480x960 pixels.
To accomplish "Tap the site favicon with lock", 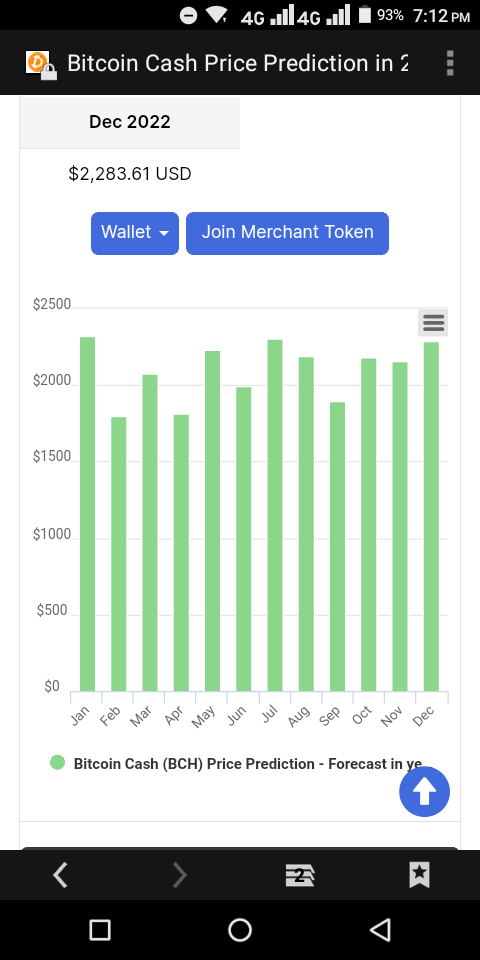I will (41, 65).
